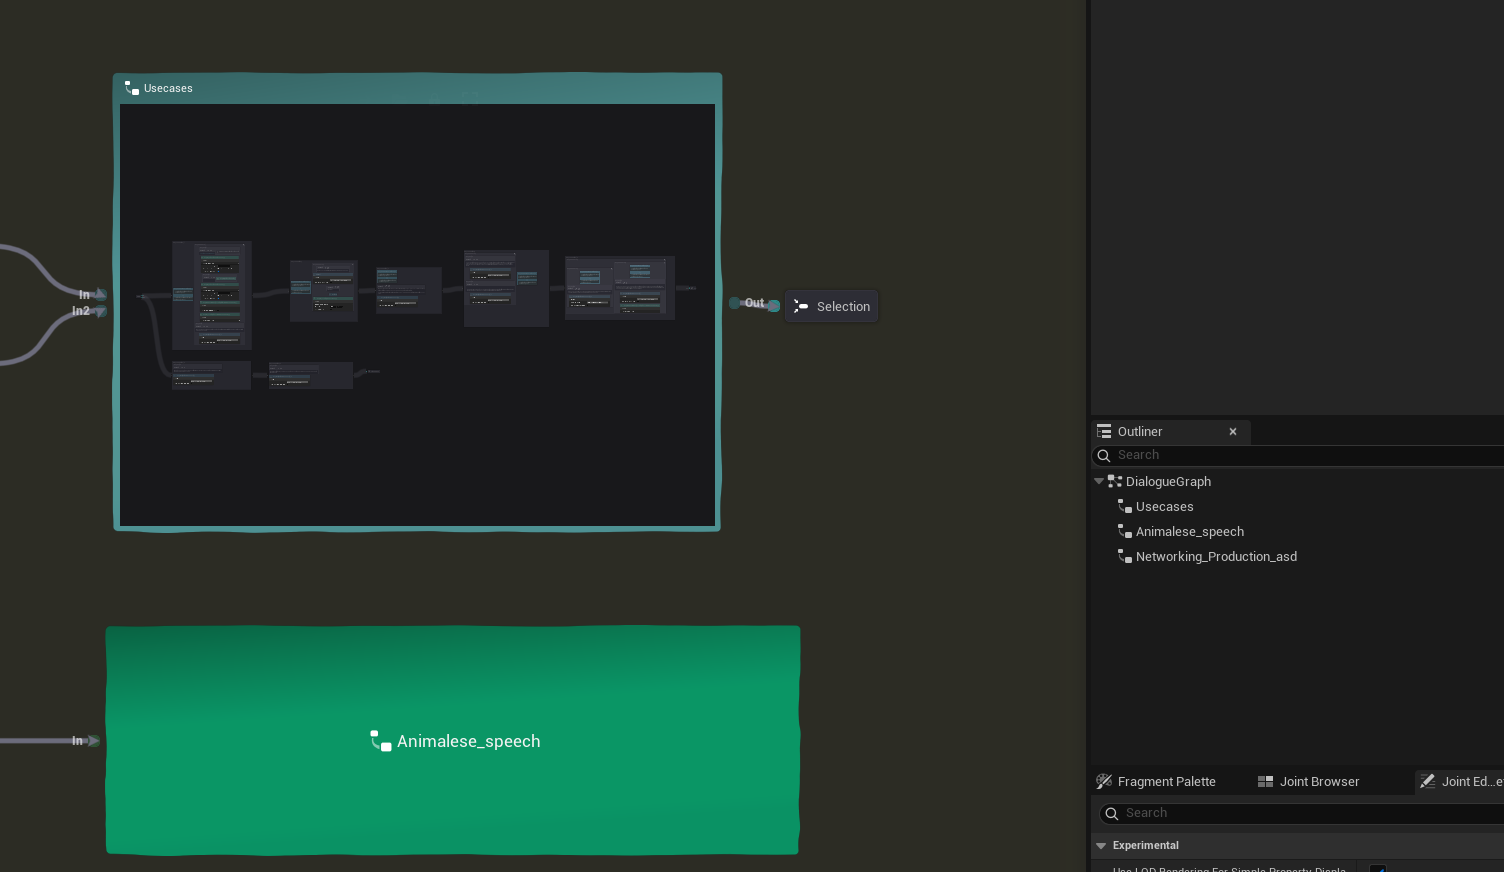Collapse the DialogueGraph tree in Outliner

pos(1099,481)
